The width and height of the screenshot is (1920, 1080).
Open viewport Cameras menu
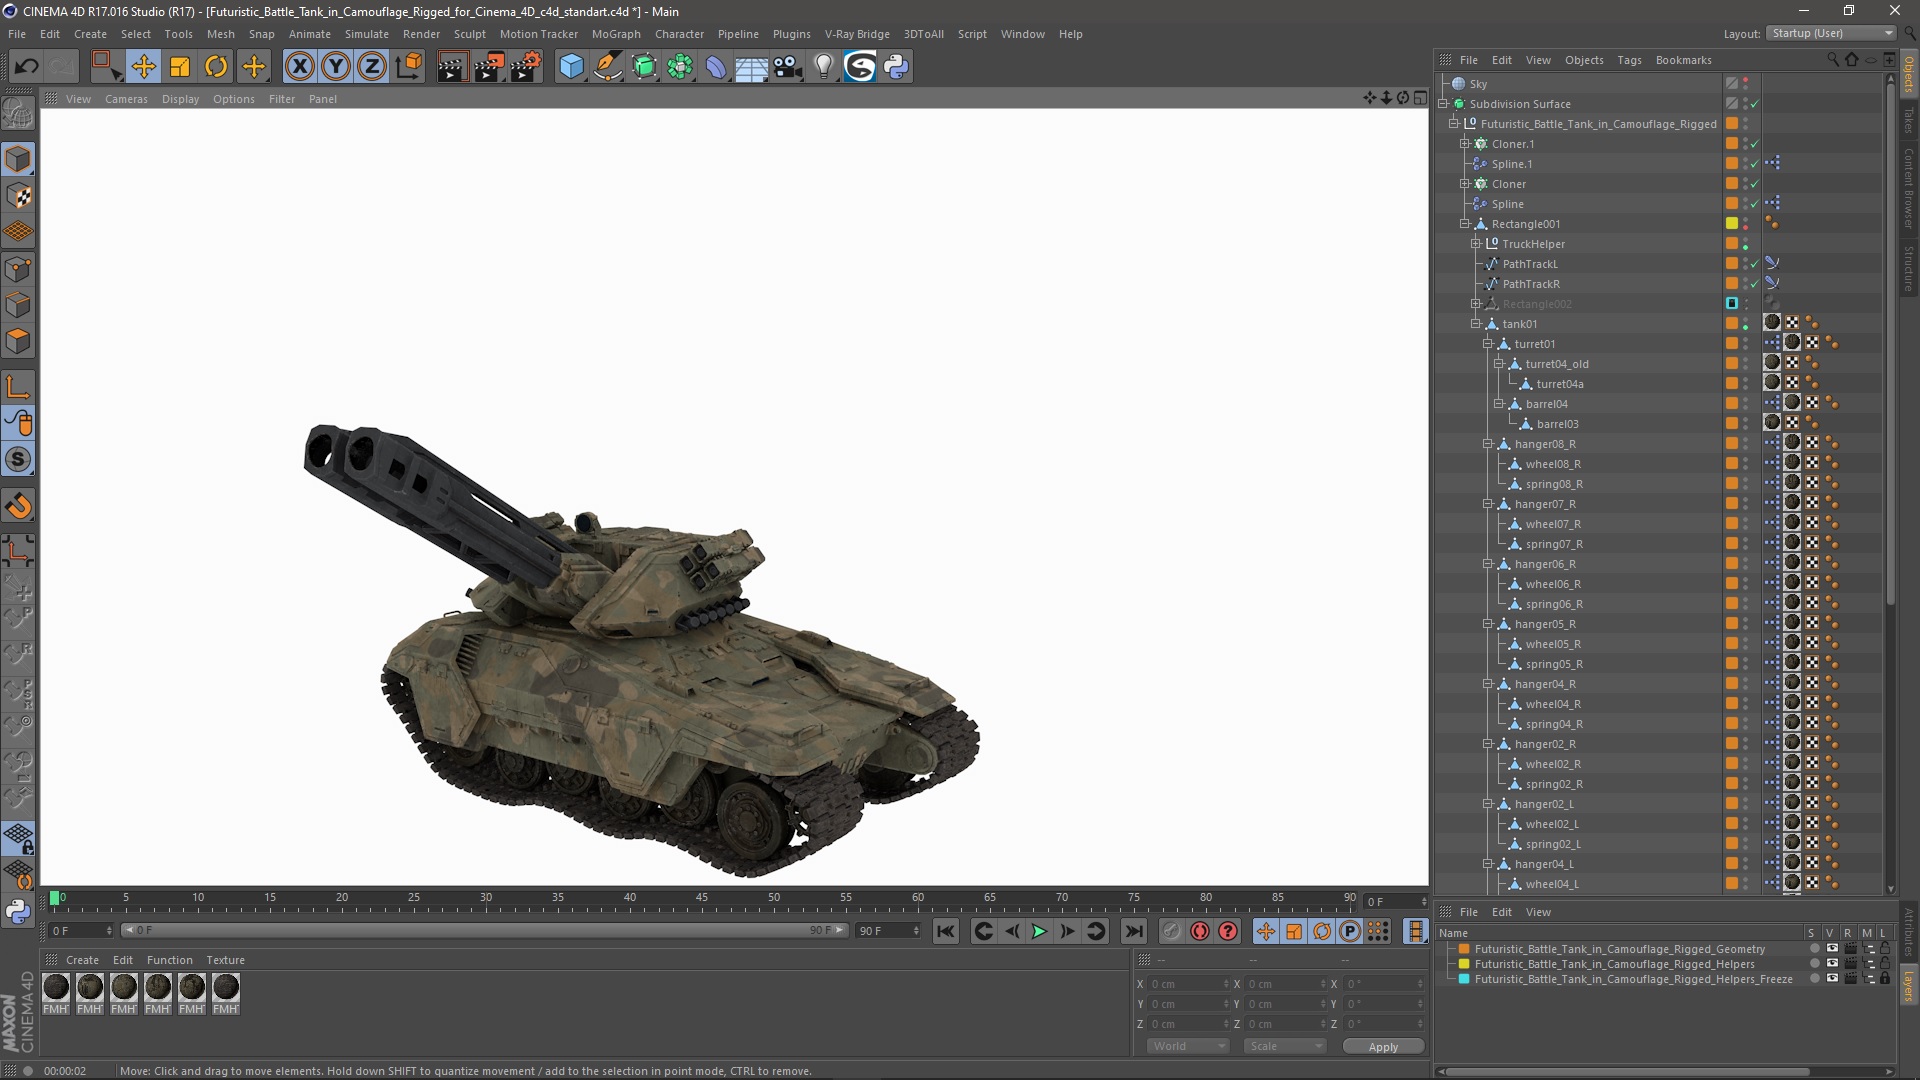126,99
